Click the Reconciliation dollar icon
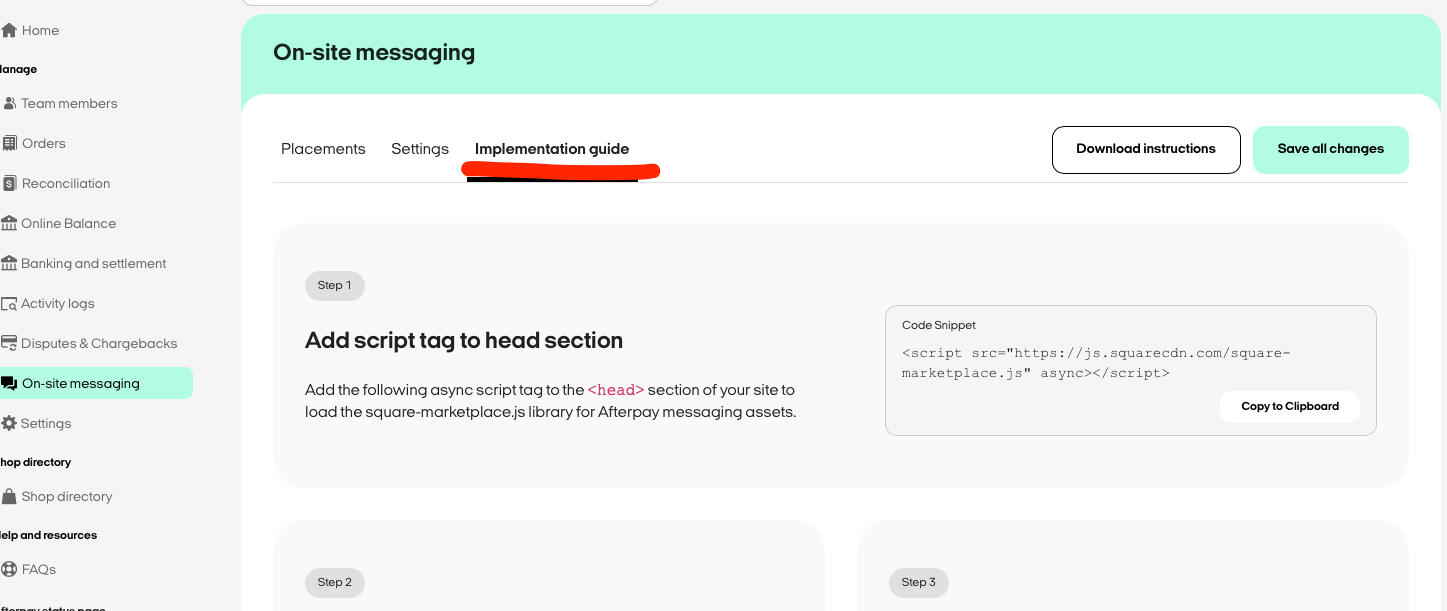Image resolution: width=1447 pixels, height=611 pixels. coord(10,183)
